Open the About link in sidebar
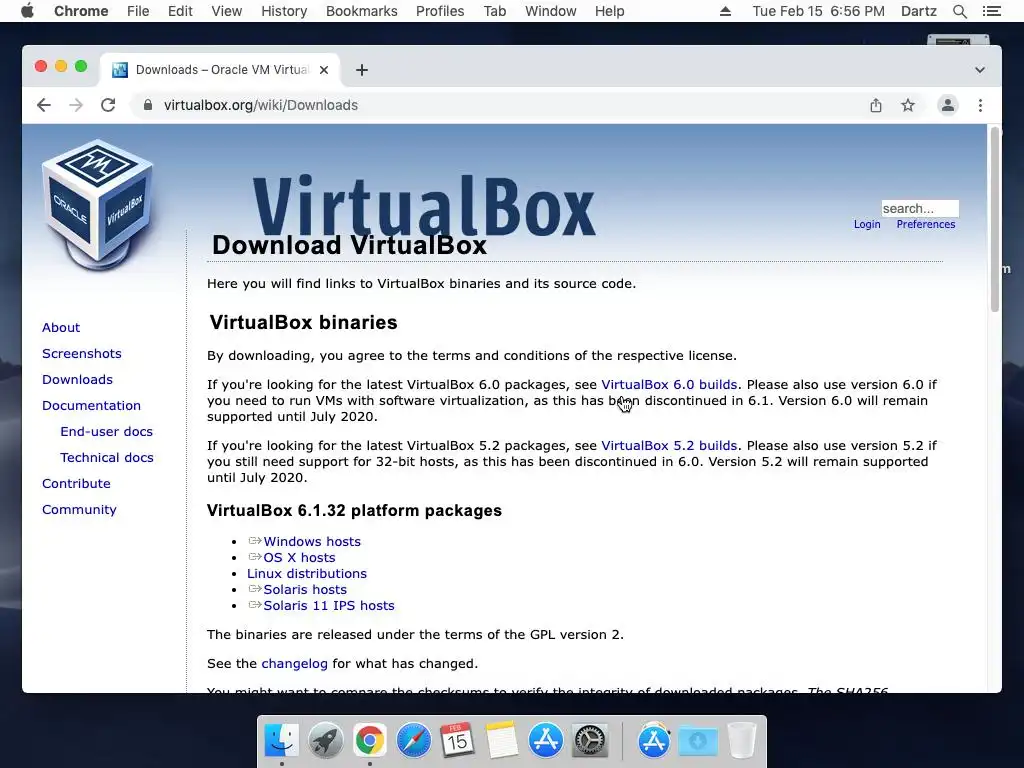Image resolution: width=1024 pixels, height=768 pixels. (x=61, y=328)
